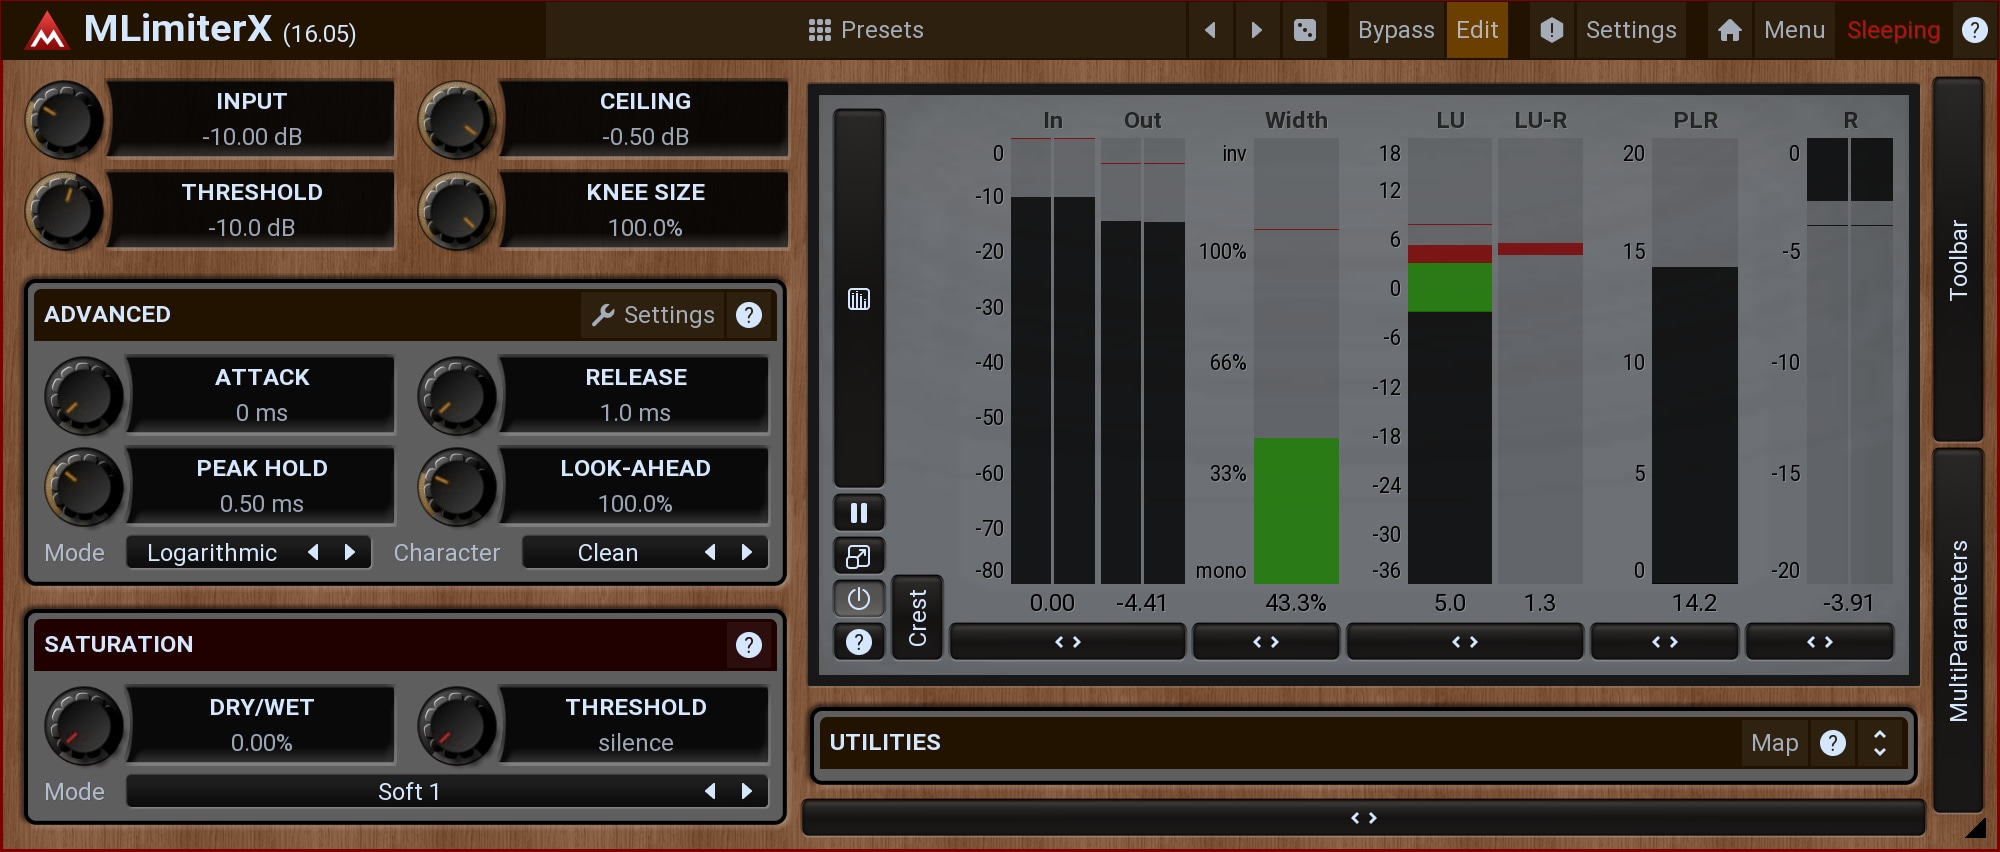Click the saturation DRY/WET knob
Image resolution: width=2000 pixels, height=852 pixels.
tap(84, 726)
